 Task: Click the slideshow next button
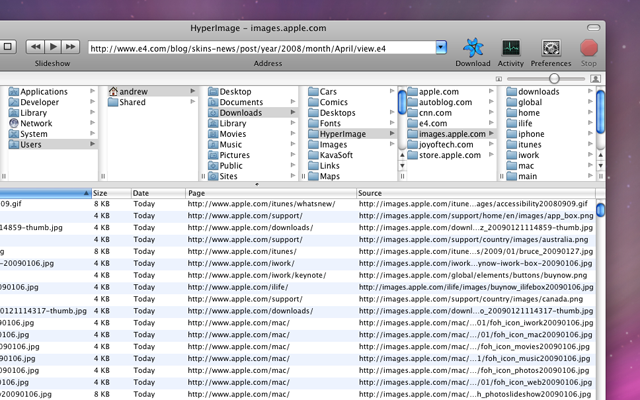tap(73, 46)
